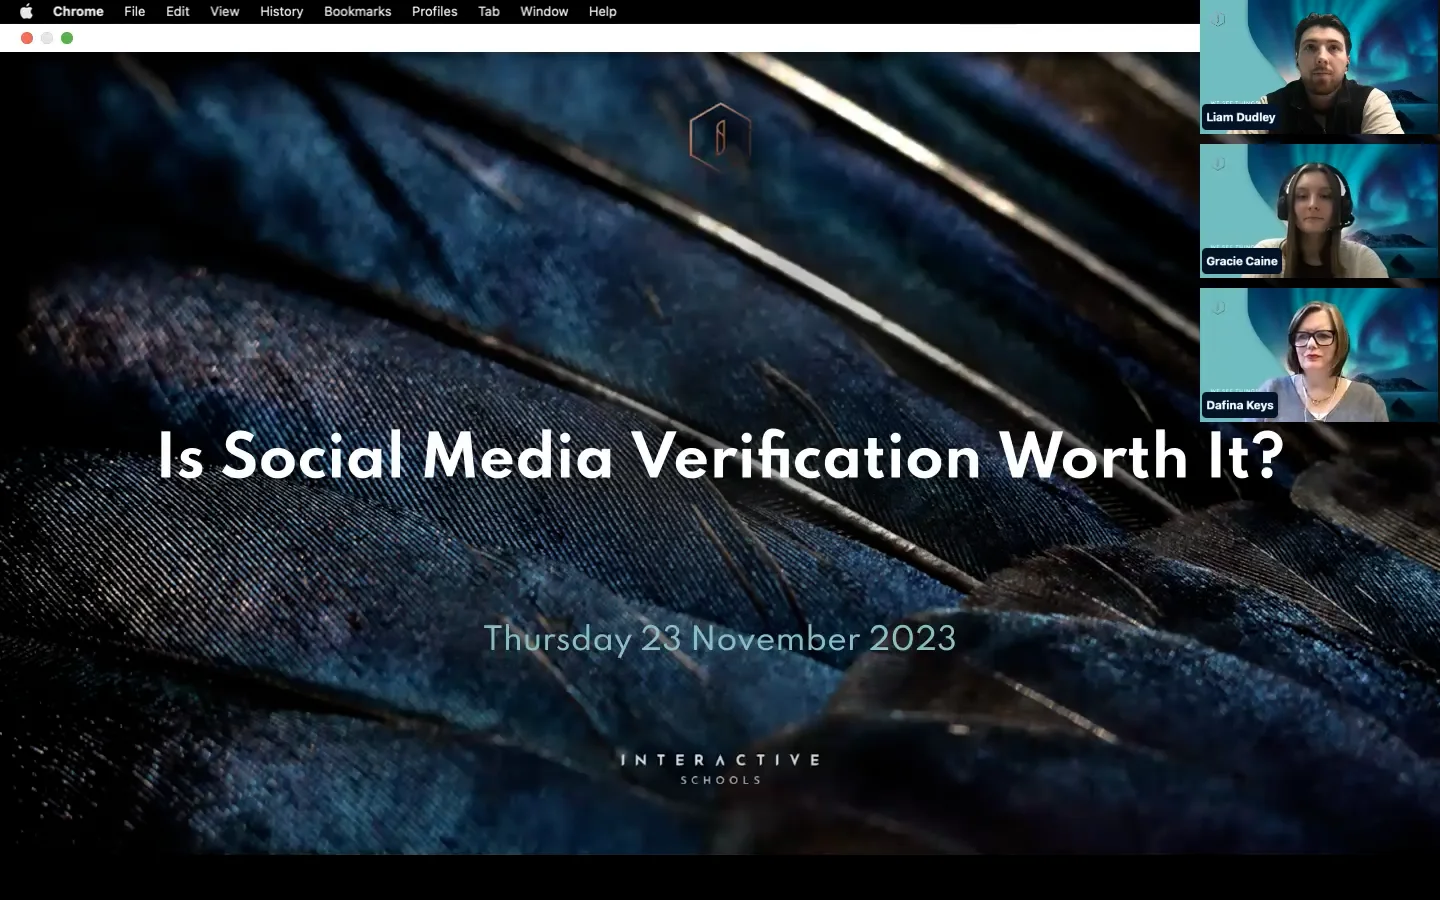This screenshot has width=1440, height=900.
Task: Open the Help menu
Action: click(603, 11)
